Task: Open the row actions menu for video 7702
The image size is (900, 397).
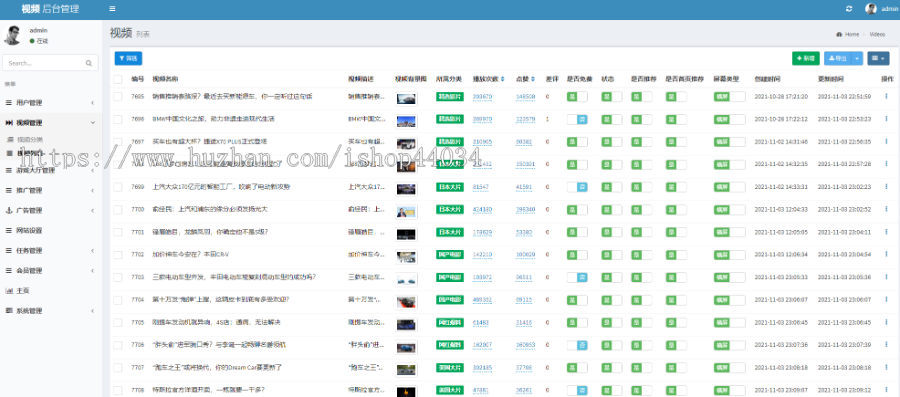Action: [x=887, y=255]
